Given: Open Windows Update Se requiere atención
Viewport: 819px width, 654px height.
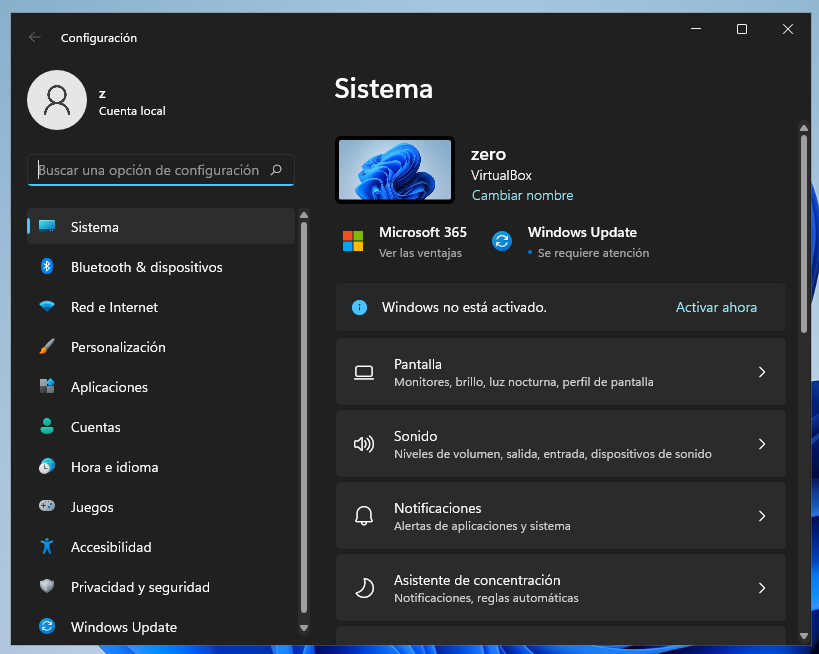Looking at the screenshot, I should click(x=570, y=242).
